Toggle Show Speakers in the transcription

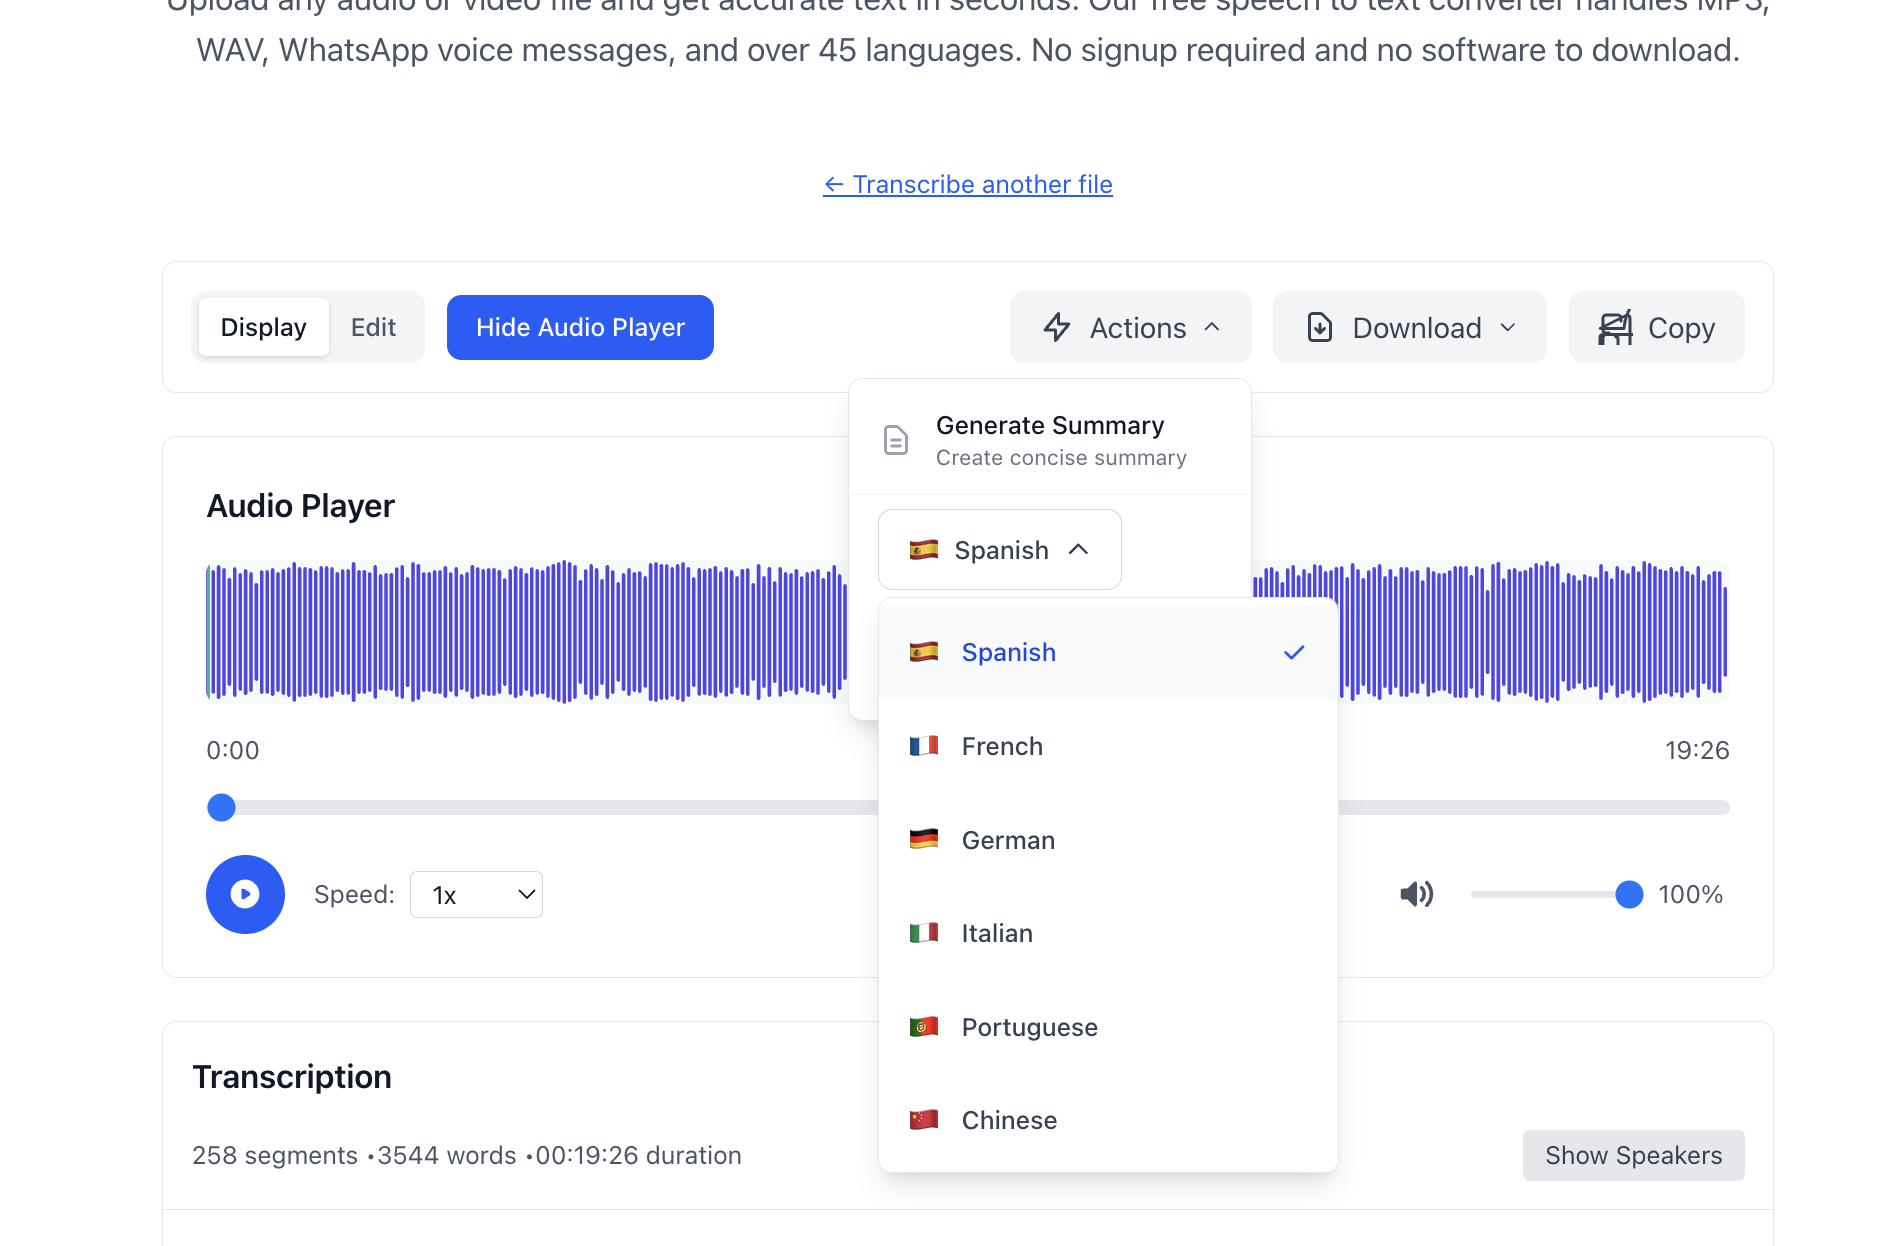coord(1633,1155)
